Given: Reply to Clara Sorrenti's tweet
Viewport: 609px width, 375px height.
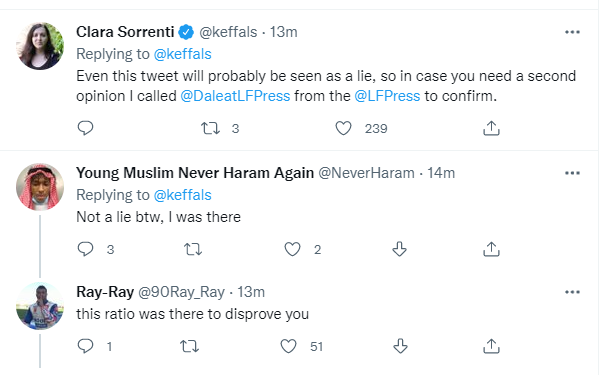Looking at the screenshot, I should tap(85, 128).
